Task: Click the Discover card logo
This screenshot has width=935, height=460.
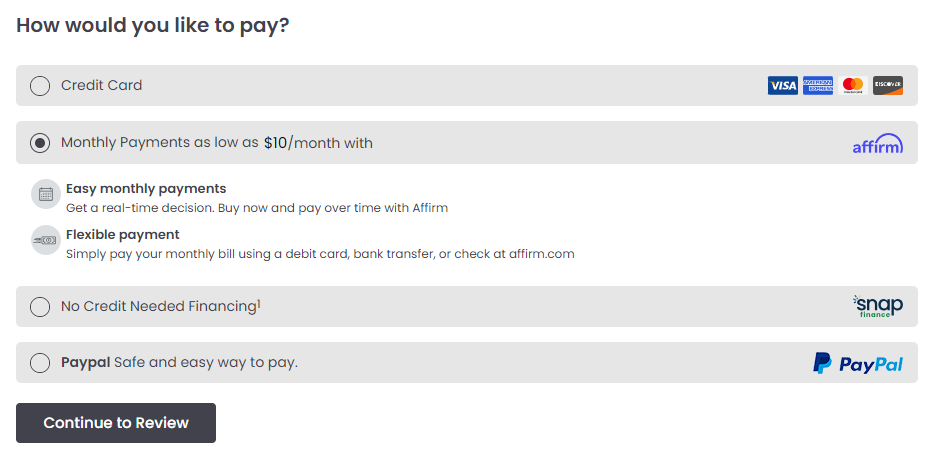Action: pyautogui.click(x=888, y=85)
